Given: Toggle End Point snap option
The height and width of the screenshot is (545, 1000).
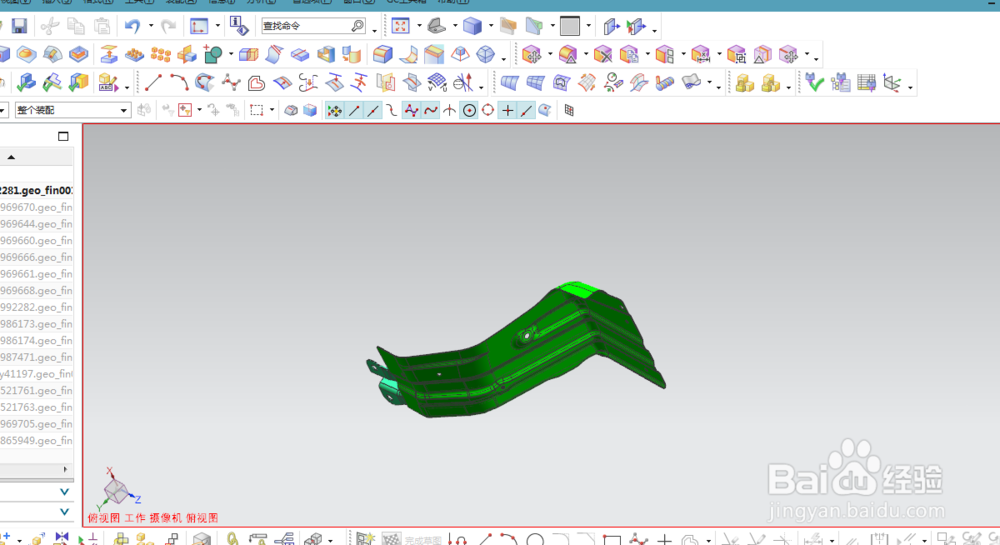Looking at the screenshot, I should pyautogui.click(x=355, y=110).
